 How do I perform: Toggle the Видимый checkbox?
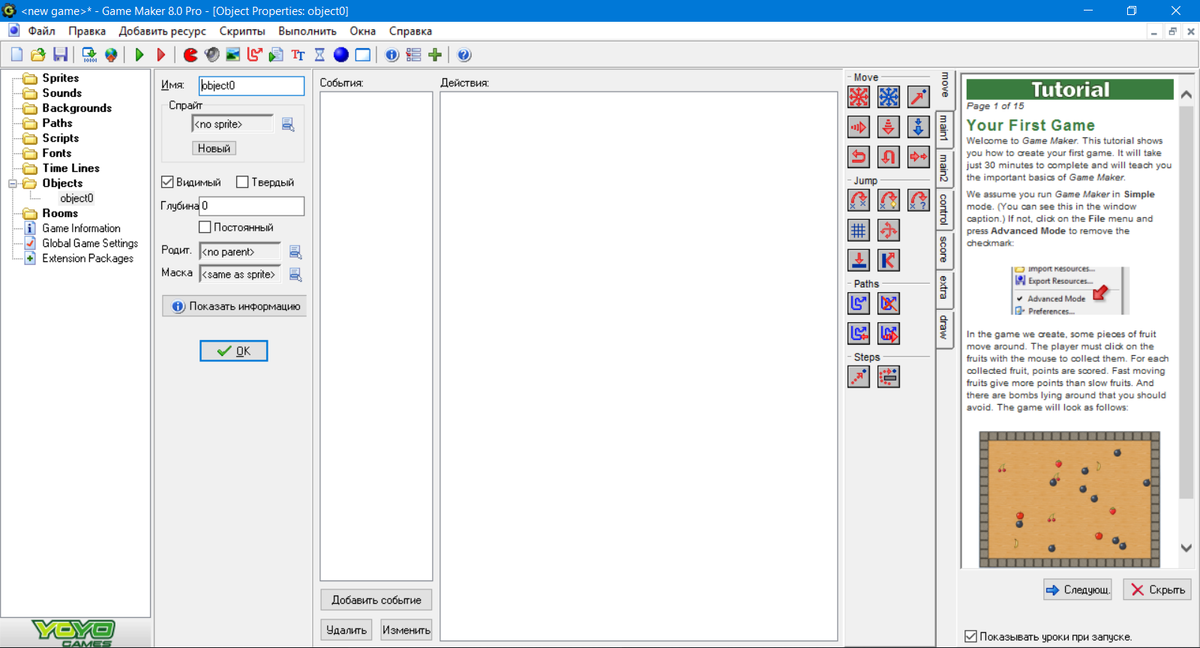click(x=168, y=183)
